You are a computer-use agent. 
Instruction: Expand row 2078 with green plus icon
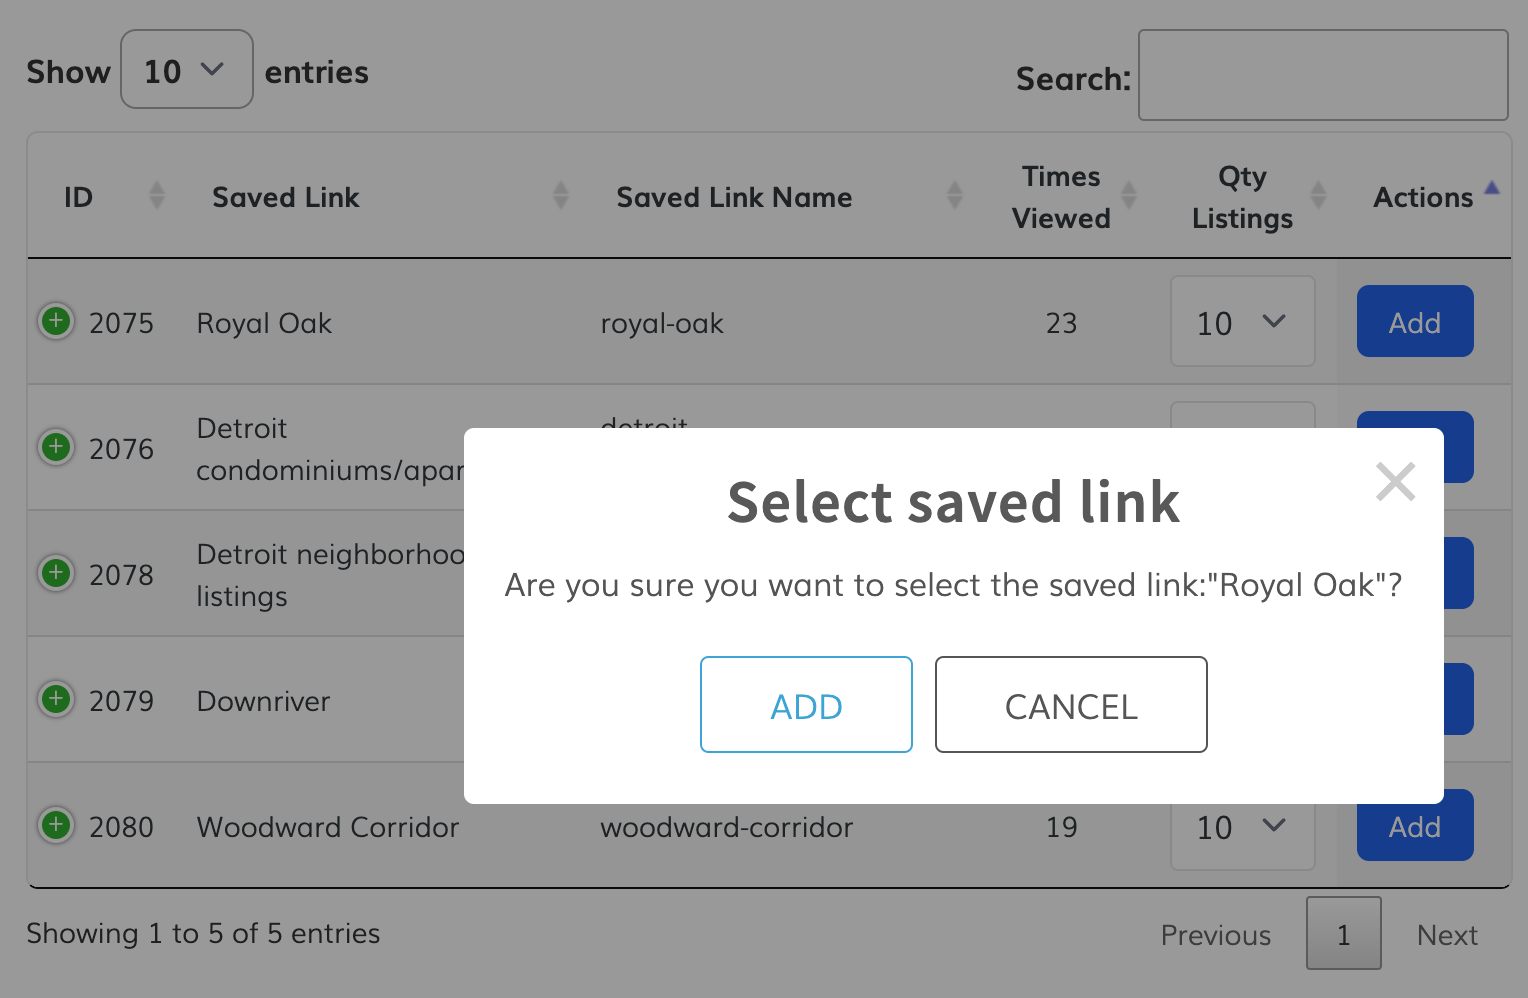pos(56,573)
